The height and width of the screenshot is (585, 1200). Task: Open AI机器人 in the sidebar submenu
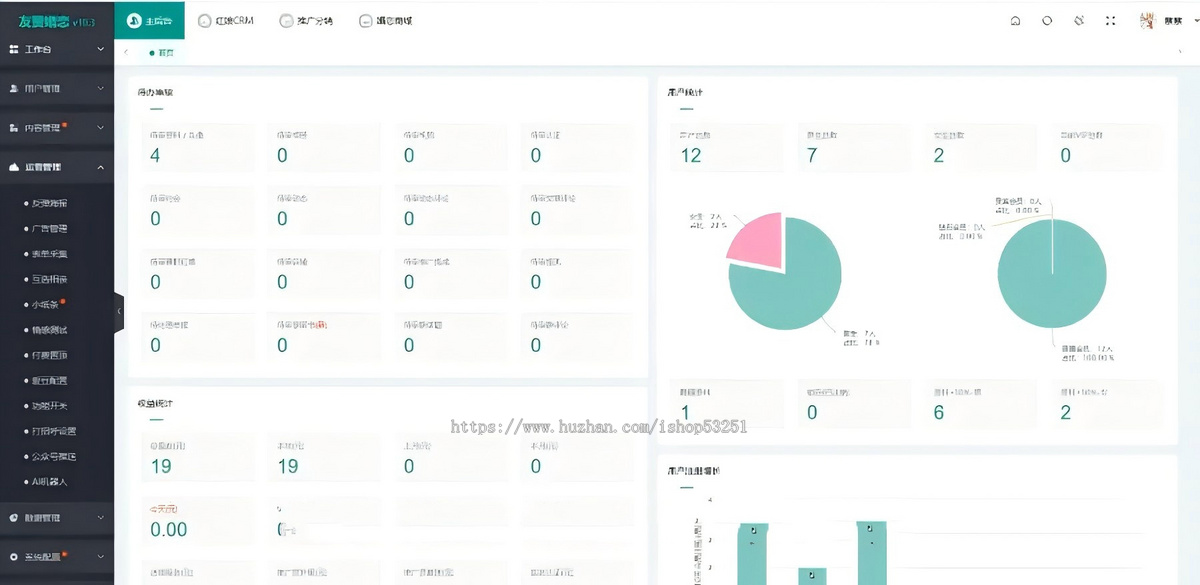coord(50,482)
